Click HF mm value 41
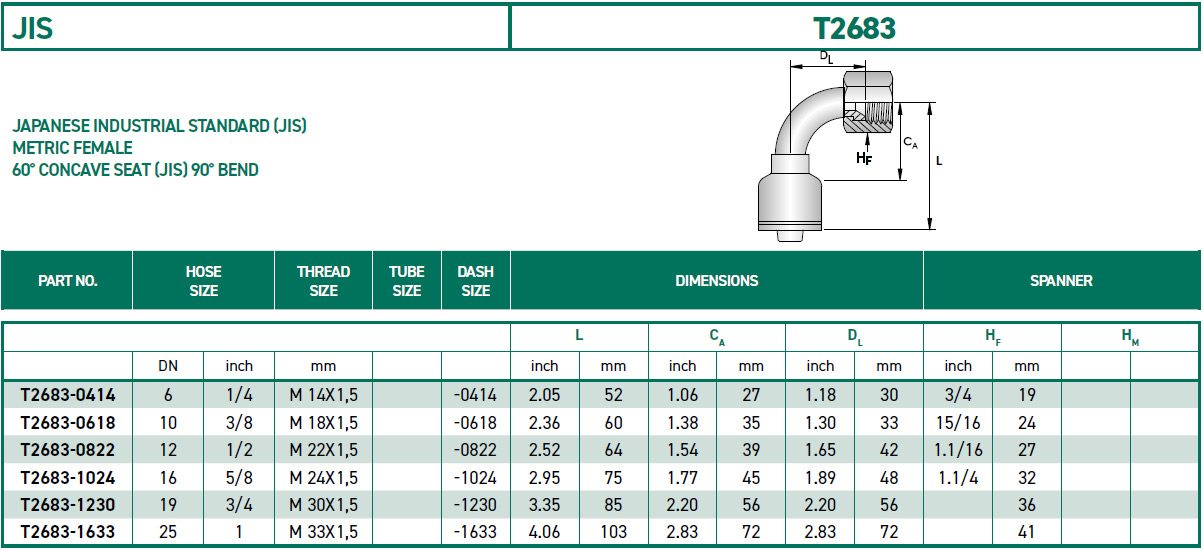This screenshot has height=551, width=1203. [x=1027, y=532]
